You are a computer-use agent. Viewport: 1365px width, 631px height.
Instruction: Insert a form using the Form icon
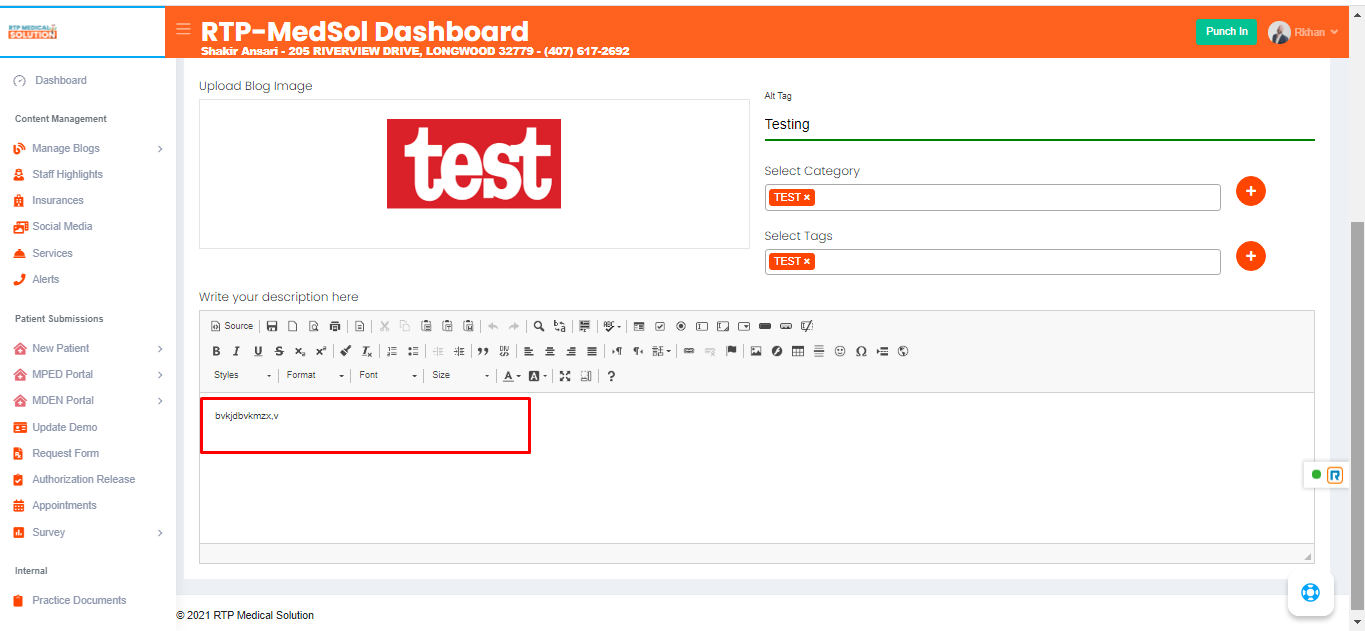tap(639, 326)
